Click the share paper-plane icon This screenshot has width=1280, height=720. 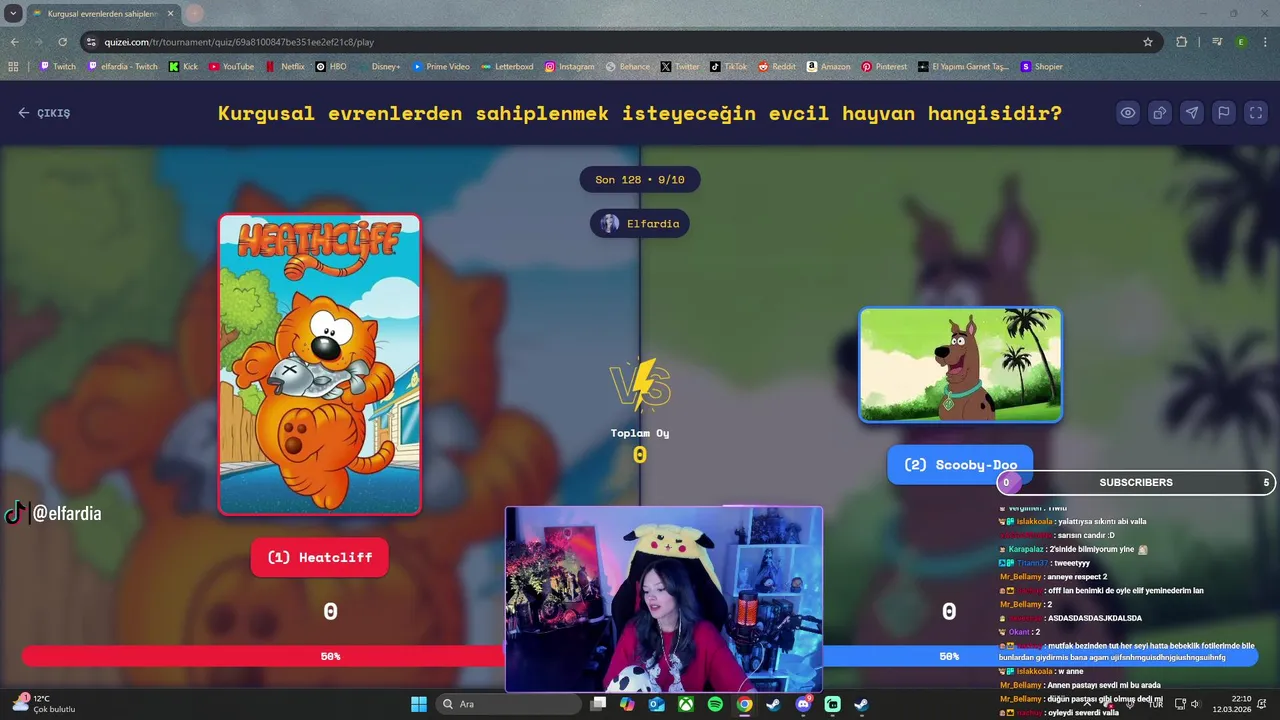pyautogui.click(x=1192, y=113)
